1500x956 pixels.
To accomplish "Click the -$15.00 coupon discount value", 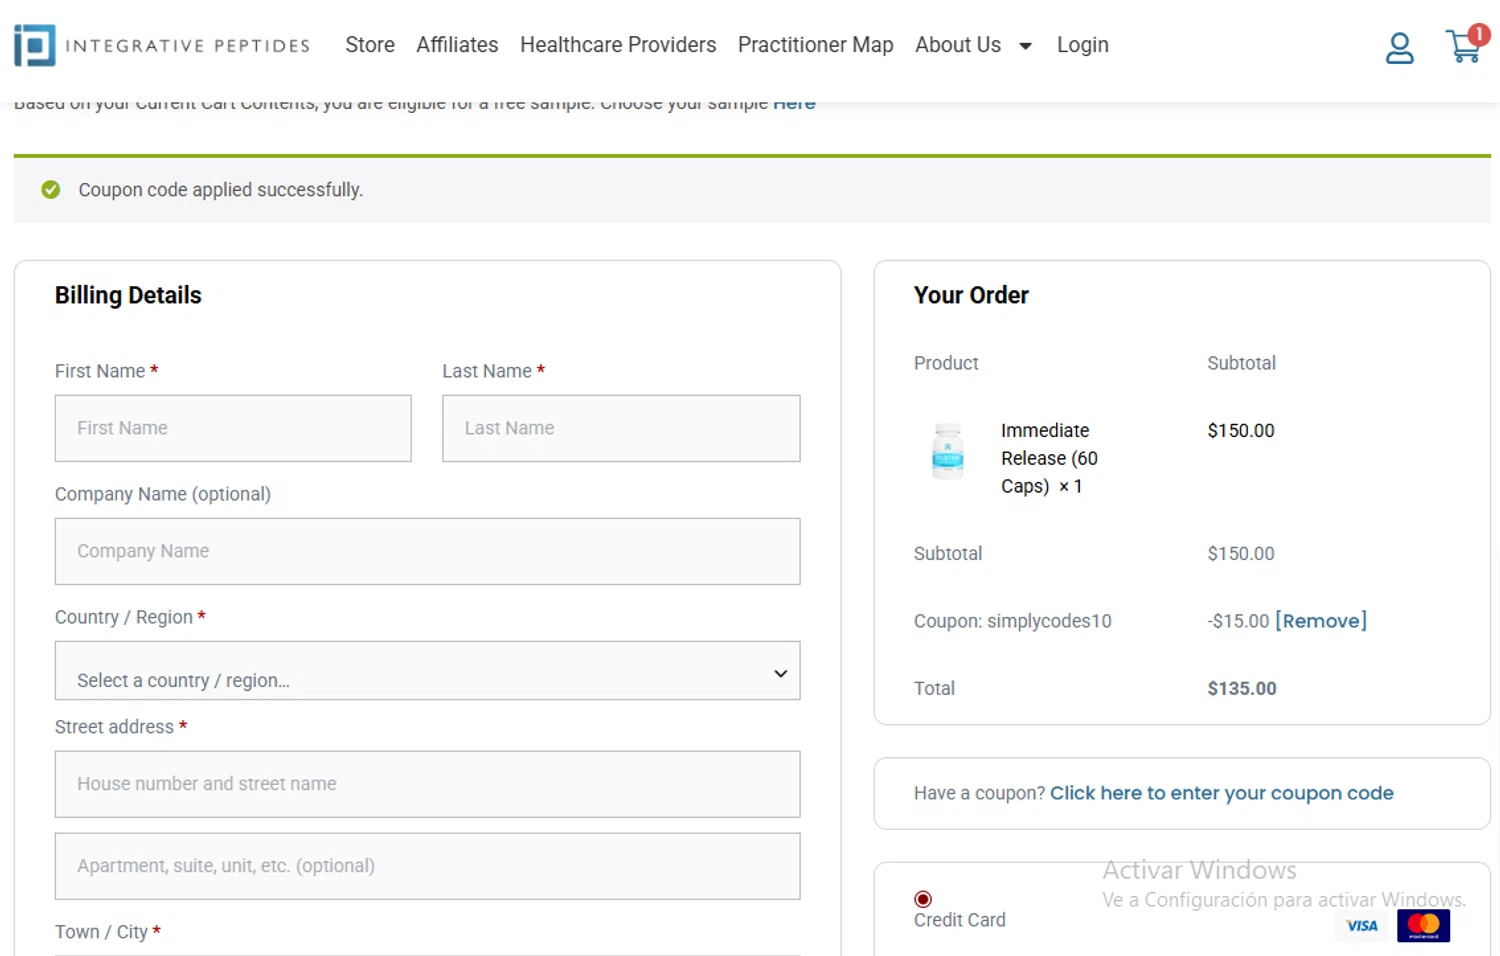I will coord(1238,621).
